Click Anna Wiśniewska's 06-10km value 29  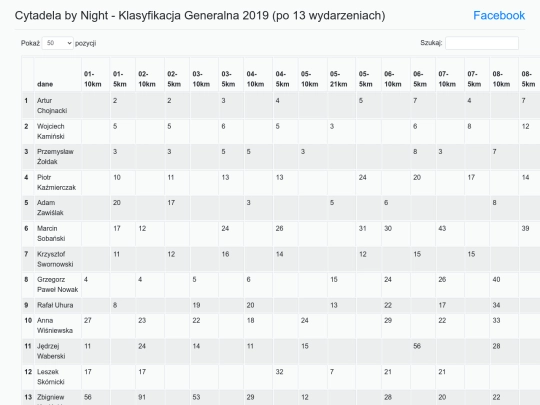[388, 320]
